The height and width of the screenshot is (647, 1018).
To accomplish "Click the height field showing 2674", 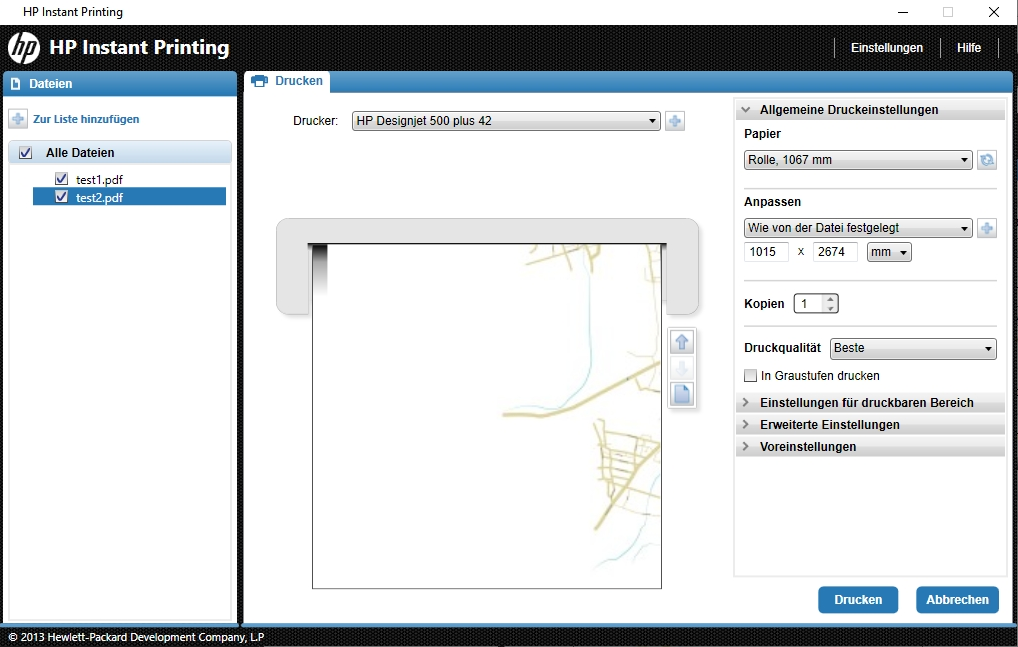I will [x=835, y=252].
